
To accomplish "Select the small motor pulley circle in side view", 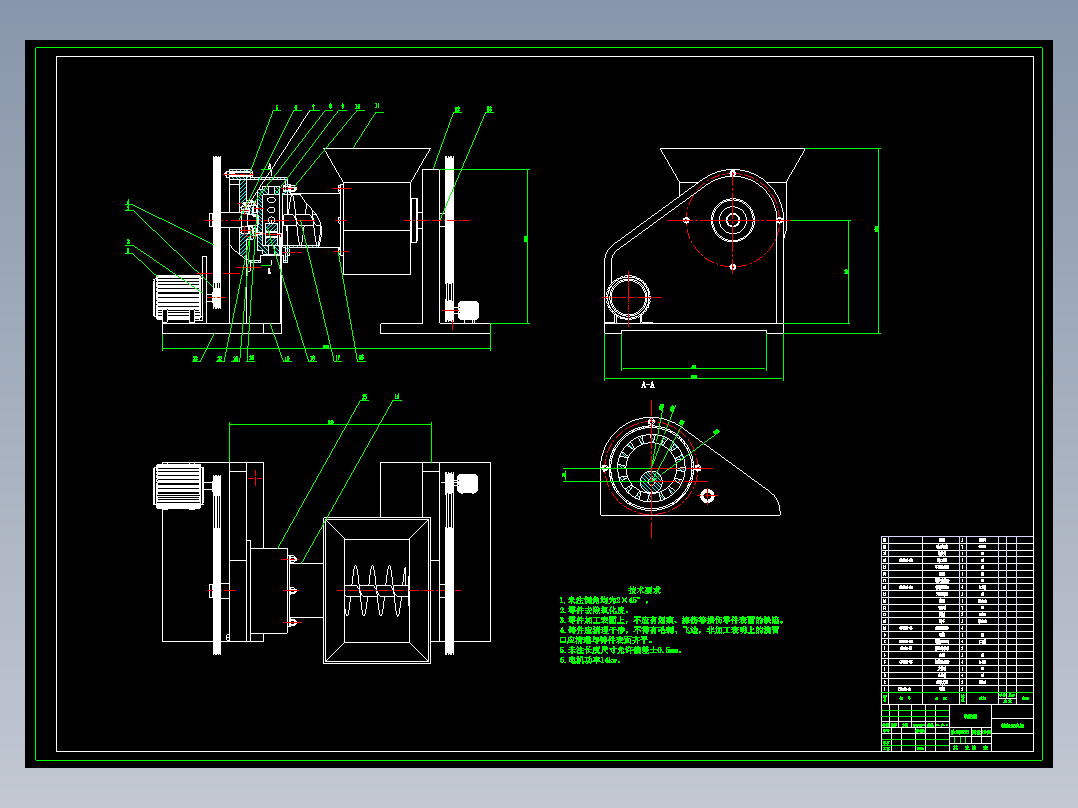I will coord(628,297).
